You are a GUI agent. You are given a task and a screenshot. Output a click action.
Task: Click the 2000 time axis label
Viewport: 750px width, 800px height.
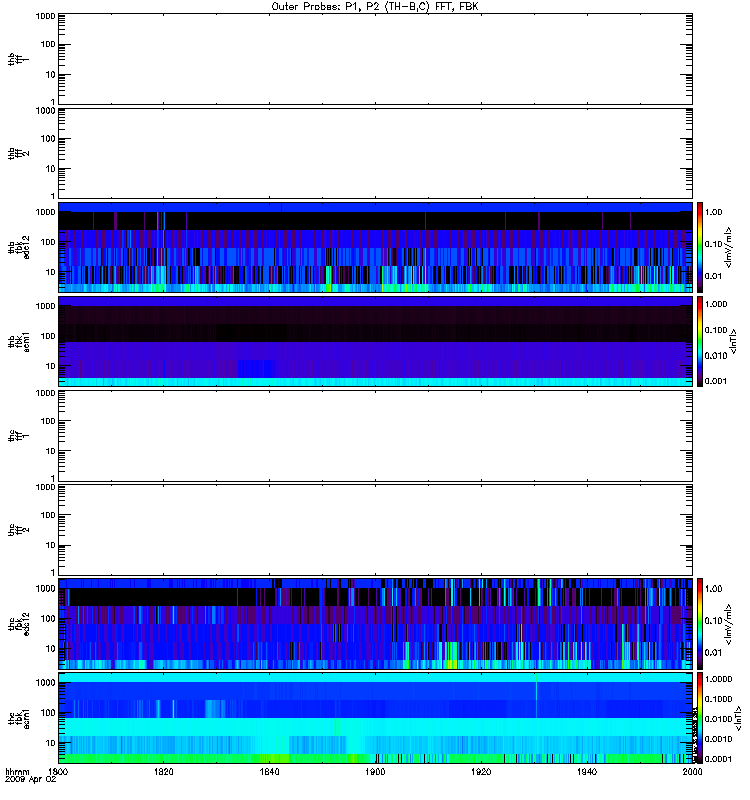pyautogui.click(x=692, y=772)
